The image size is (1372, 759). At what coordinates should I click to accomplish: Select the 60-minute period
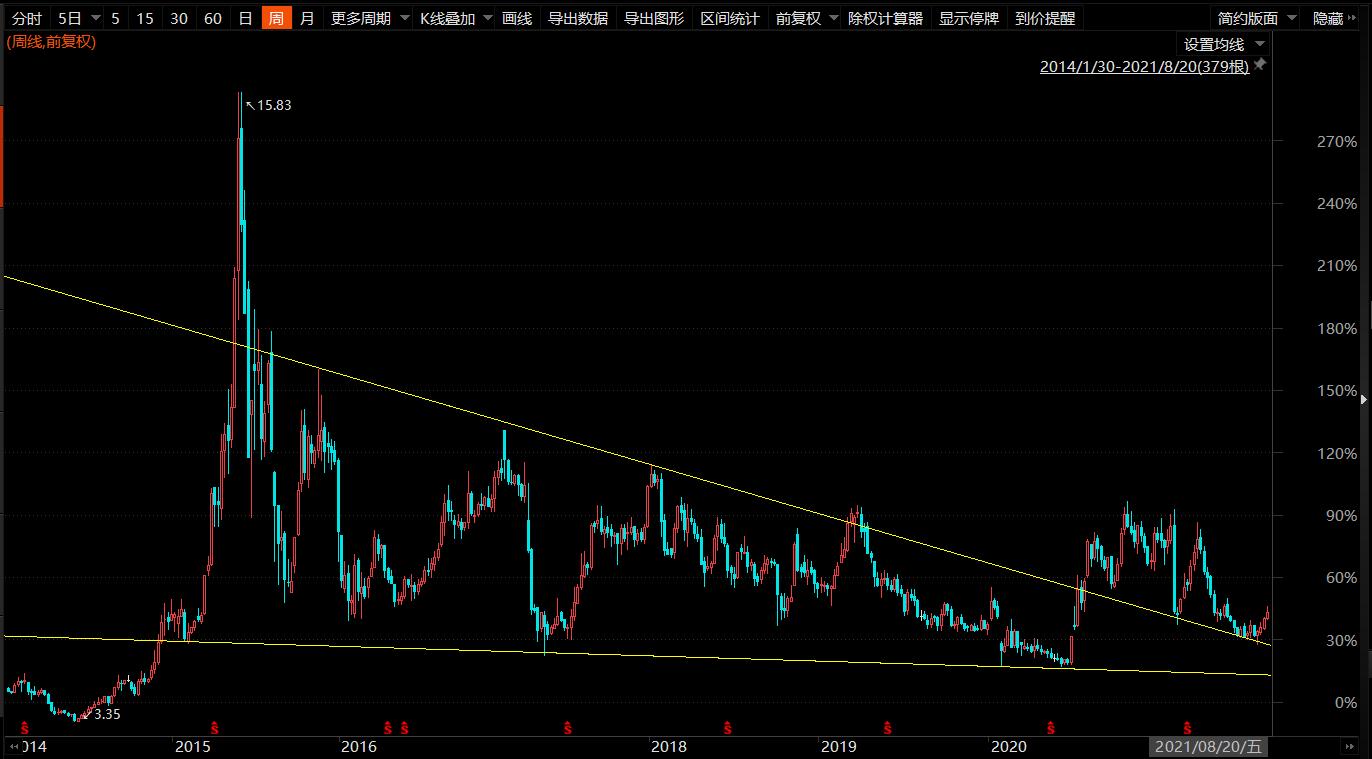pos(213,18)
